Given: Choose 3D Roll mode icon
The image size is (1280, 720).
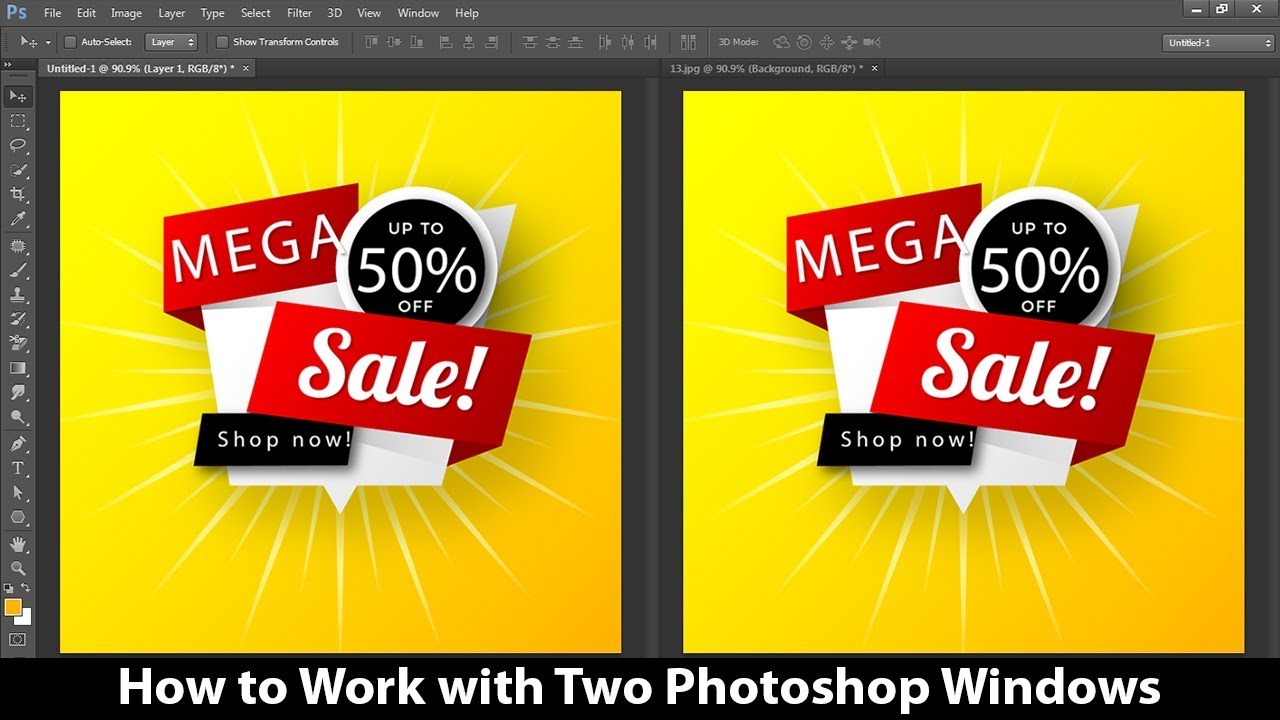Looking at the screenshot, I should (804, 42).
